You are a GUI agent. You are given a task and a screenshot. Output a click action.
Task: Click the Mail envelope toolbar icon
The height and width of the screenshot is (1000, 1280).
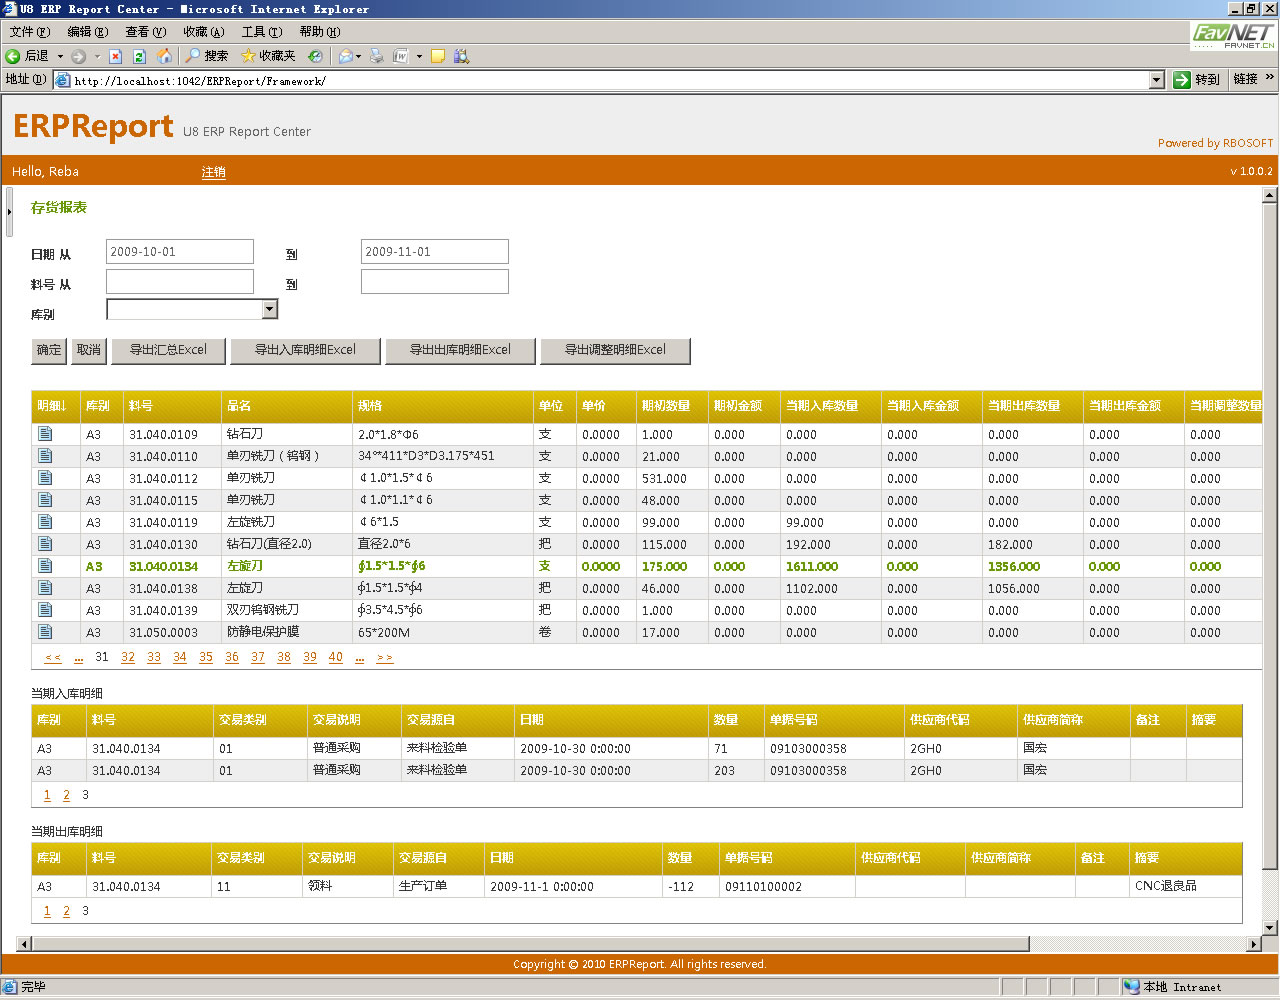tap(345, 56)
